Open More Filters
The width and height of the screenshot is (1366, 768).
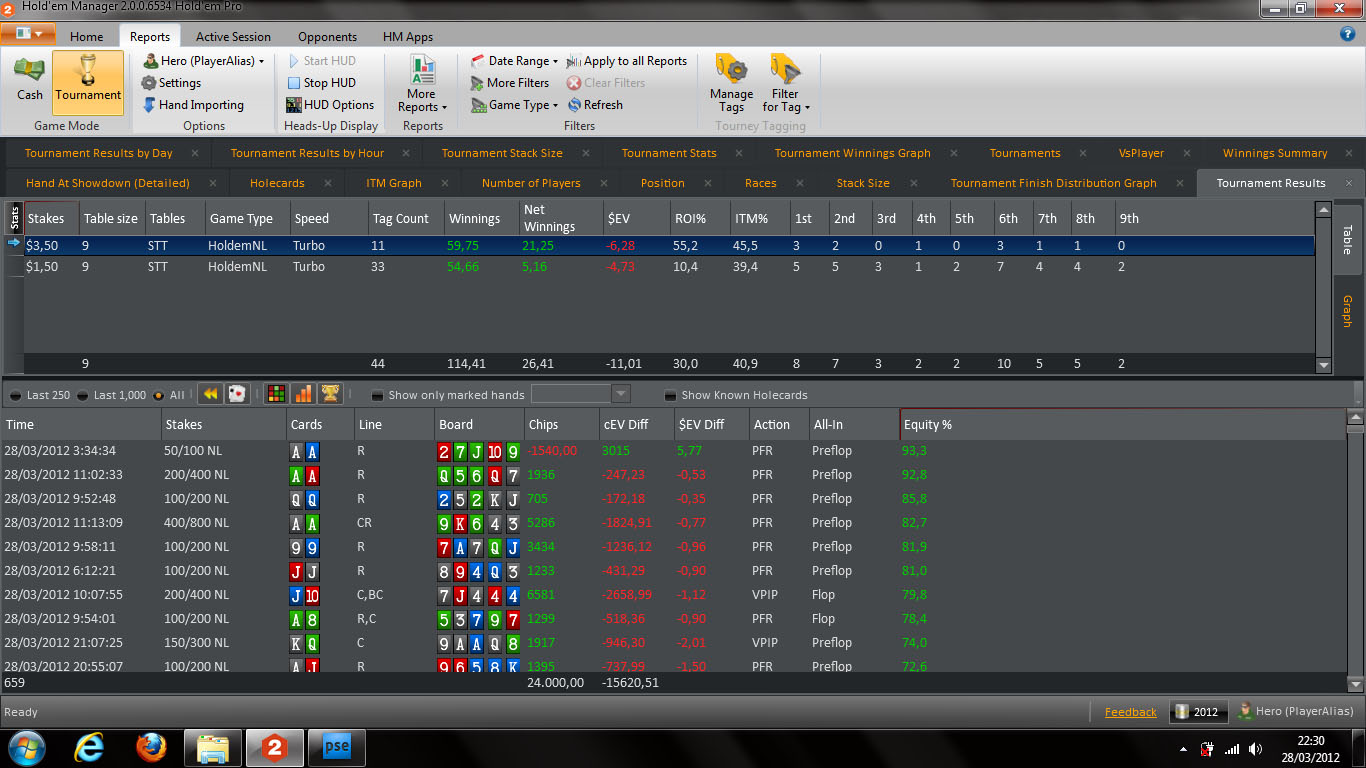point(510,83)
